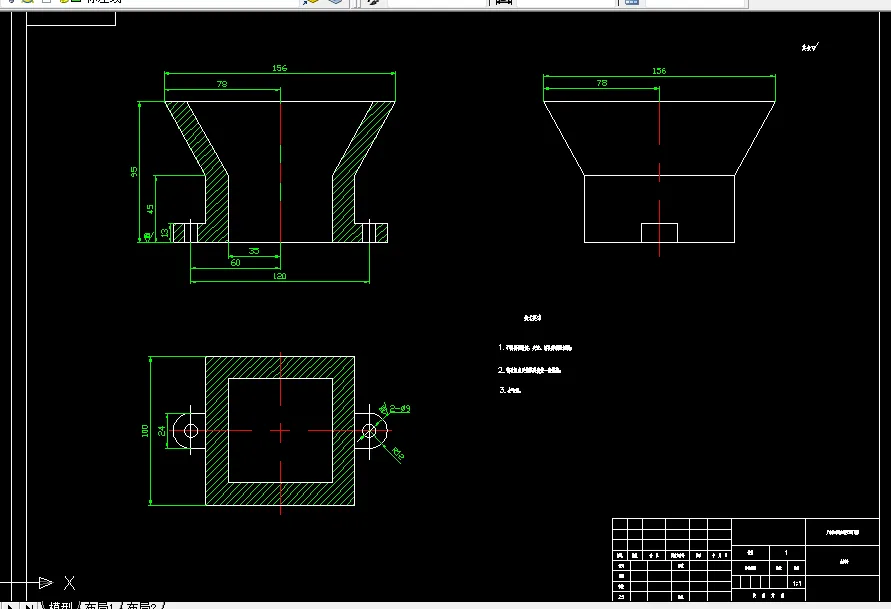Select the 2-Ø9 hole callout
This screenshot has width=891, height=609.
pos(399,408)
